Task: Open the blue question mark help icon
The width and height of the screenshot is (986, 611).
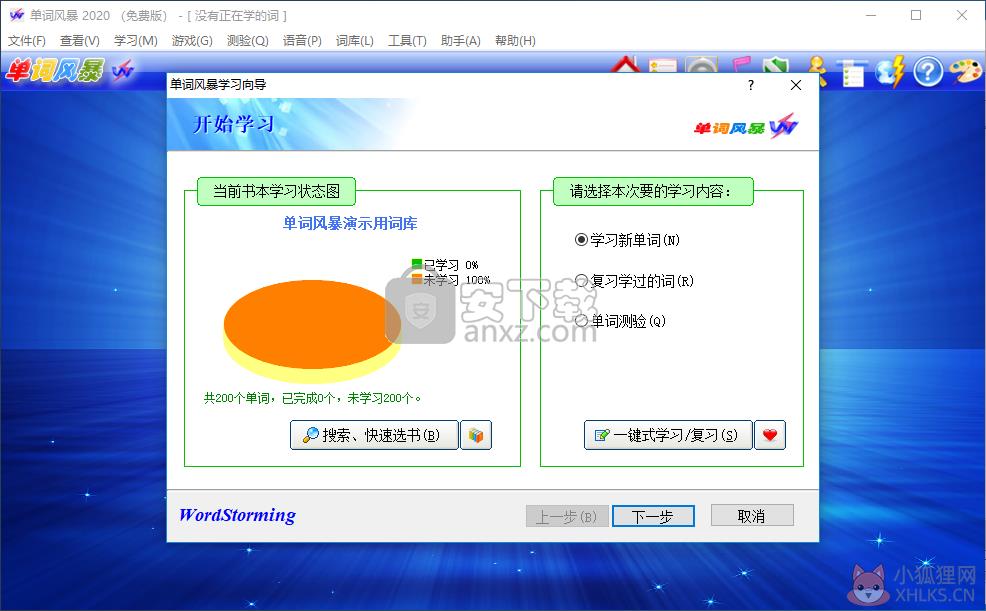Action: tap(928, 71)
